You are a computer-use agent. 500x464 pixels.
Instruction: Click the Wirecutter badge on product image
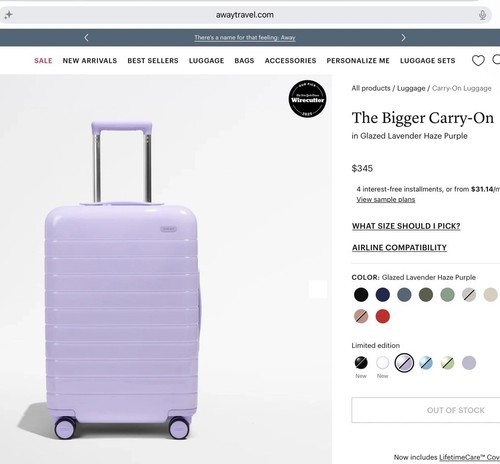[x=307, y=99]
